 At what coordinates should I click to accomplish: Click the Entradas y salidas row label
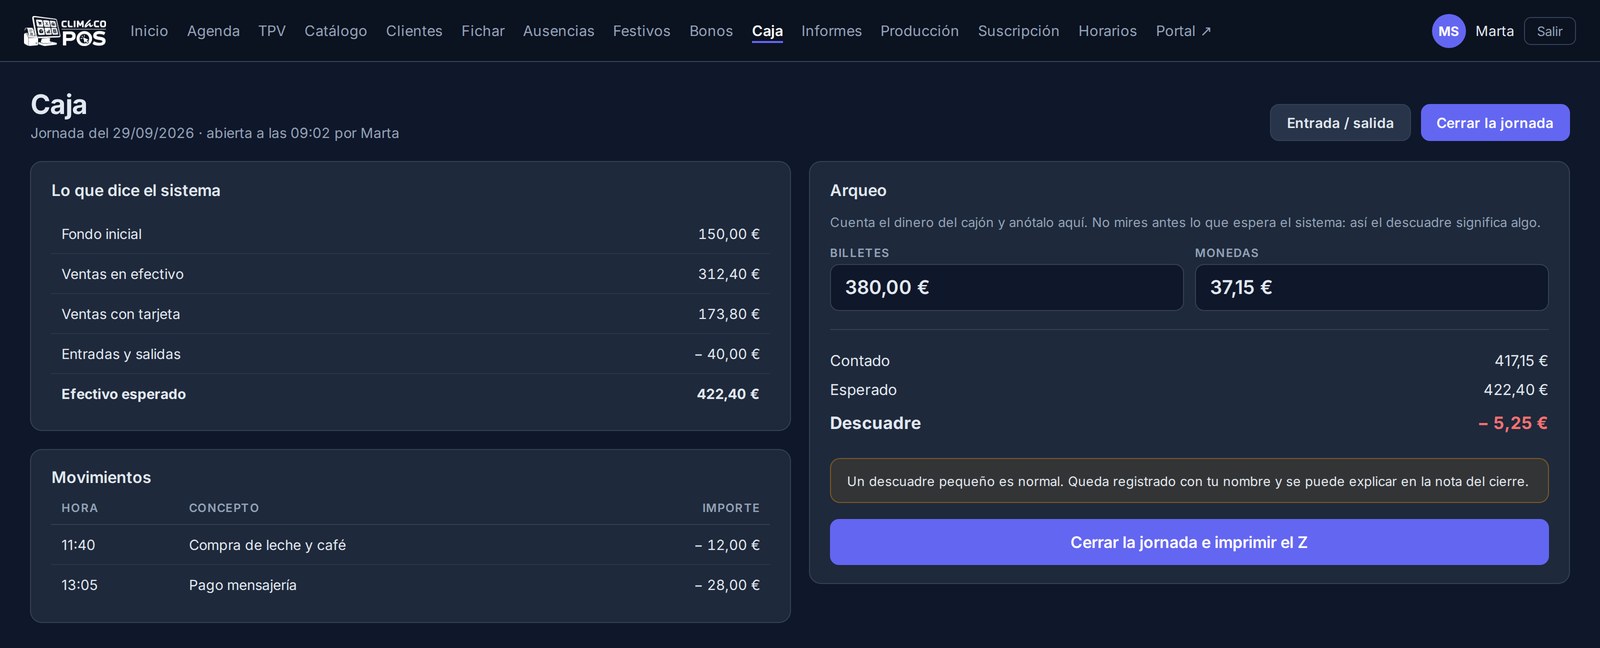coord(121,354)
